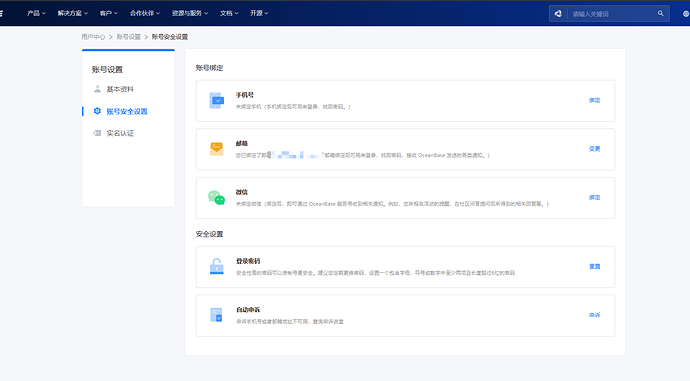This screenshot has width=690, height=381.
Task: Click the search keyword input field
Action: point(612,14)
